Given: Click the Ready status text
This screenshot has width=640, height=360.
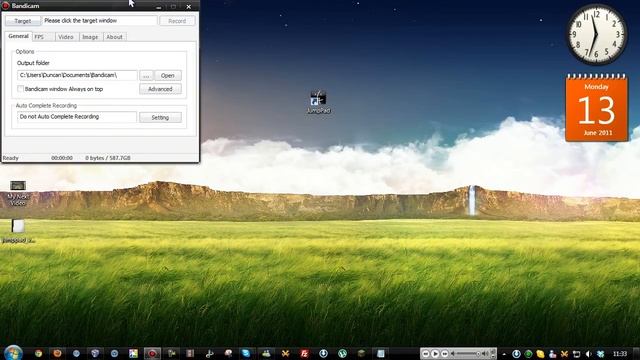Looking at the screenshot, I should (x=11, y=158).
